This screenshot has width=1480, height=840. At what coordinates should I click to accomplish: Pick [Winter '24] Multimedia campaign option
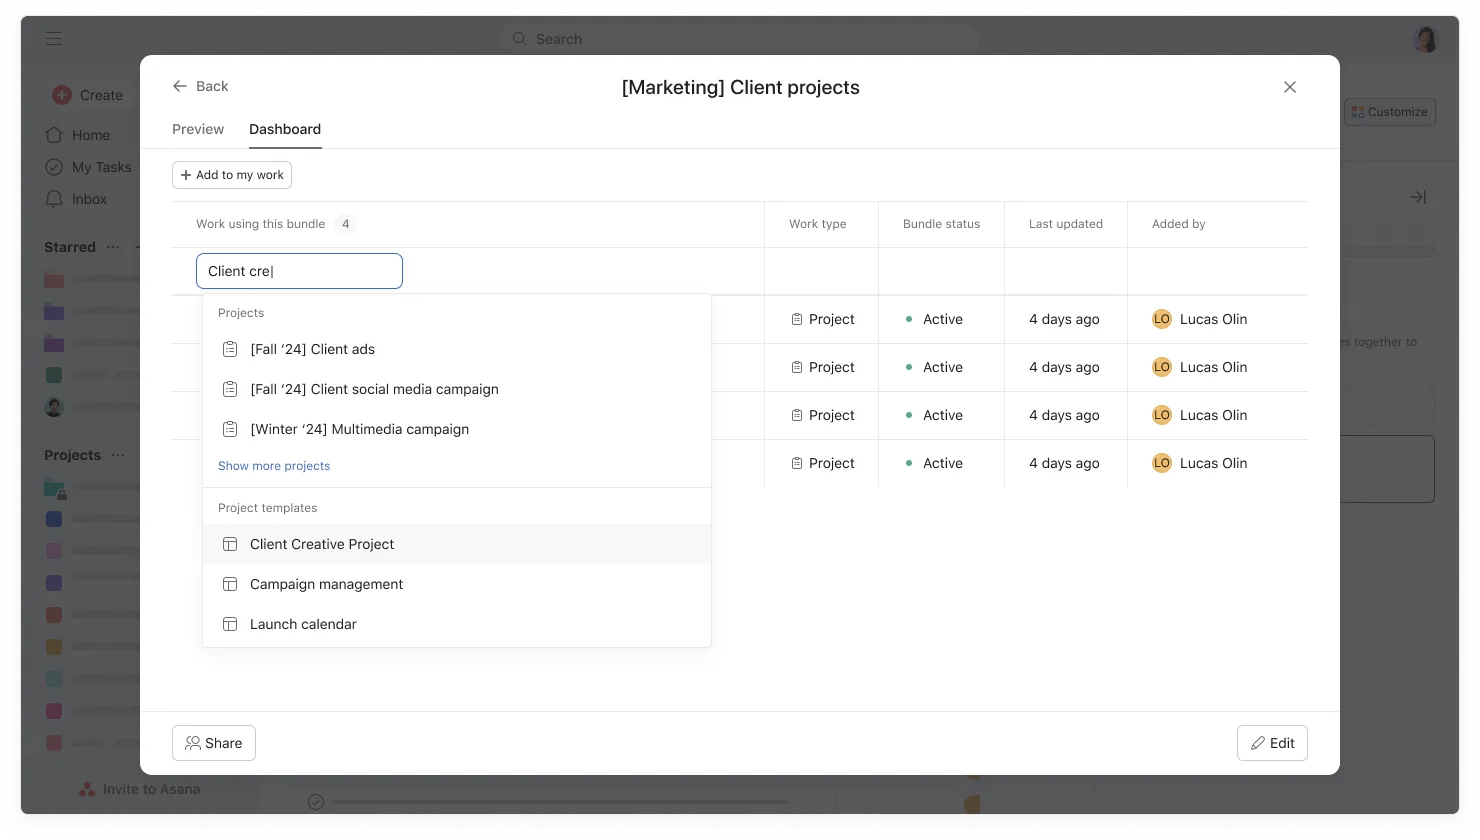(x=359, y=429)
